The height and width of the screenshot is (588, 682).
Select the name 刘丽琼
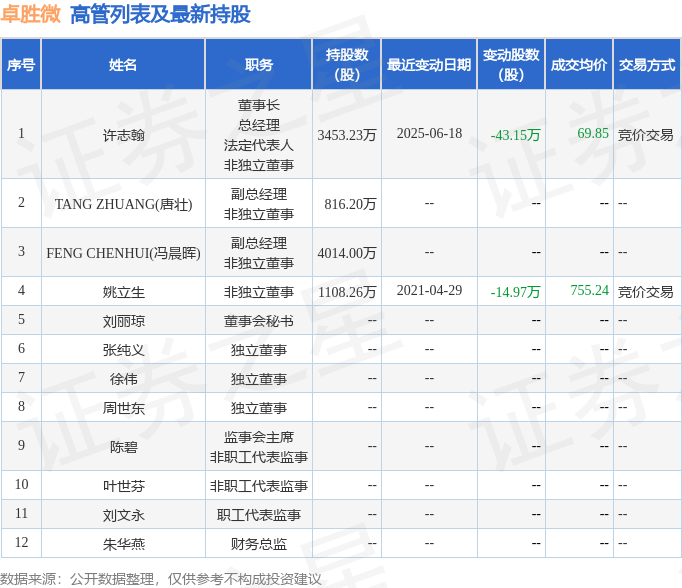124,321
